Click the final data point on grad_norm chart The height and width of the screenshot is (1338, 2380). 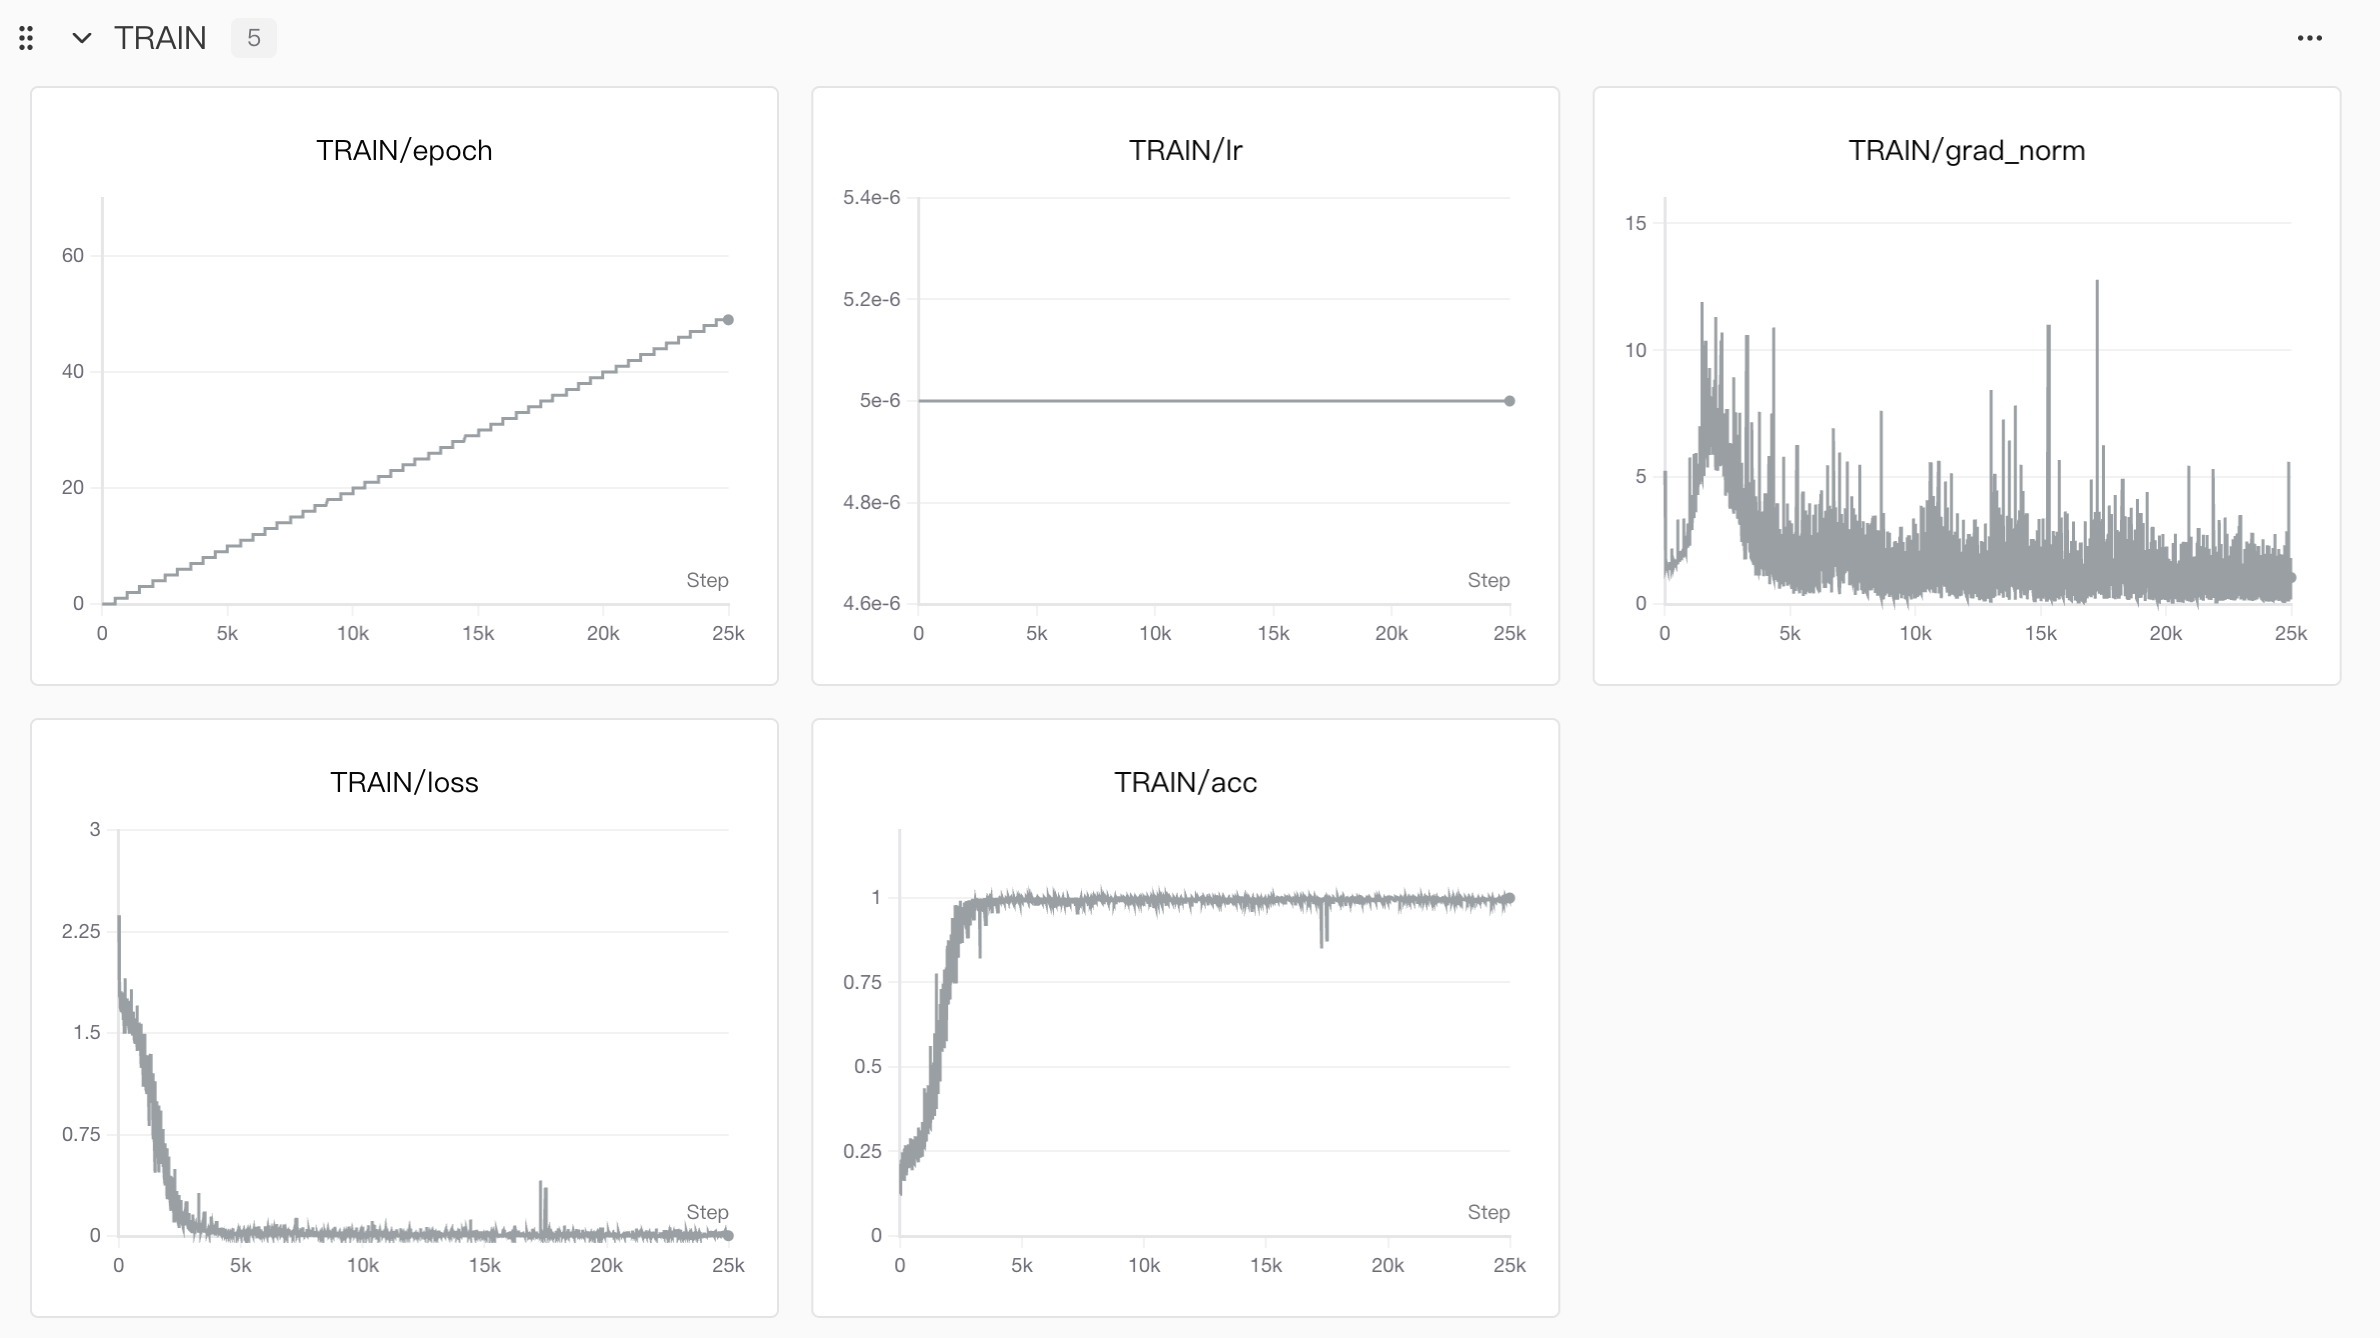click(2291, 578)
